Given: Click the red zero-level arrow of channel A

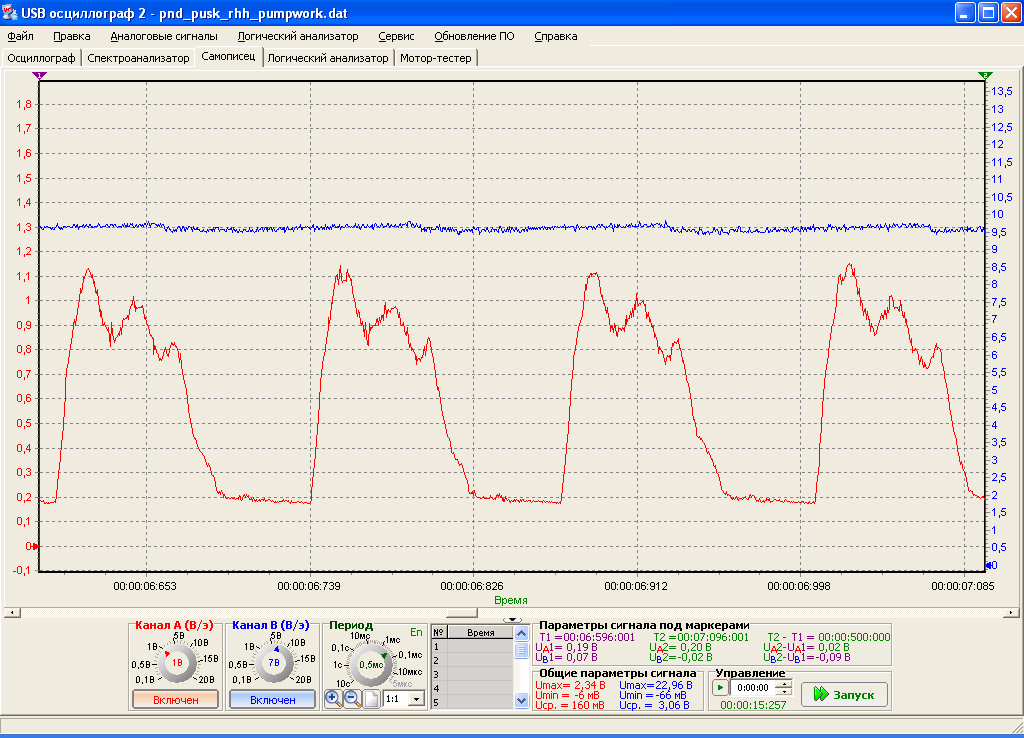Looking at the screenshot, I should coord(35,546).
